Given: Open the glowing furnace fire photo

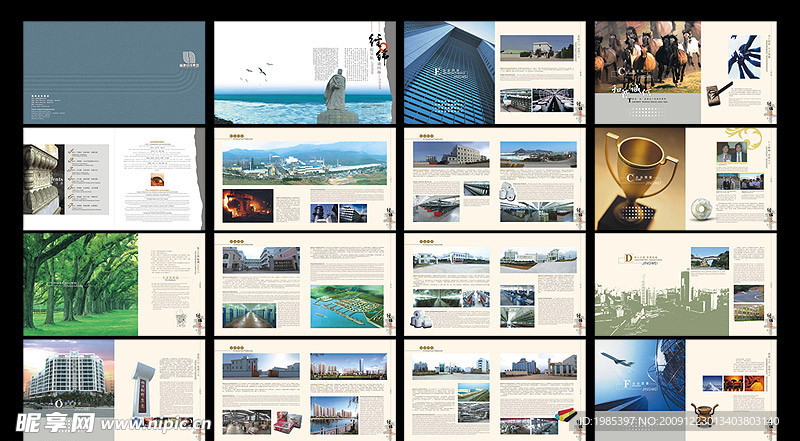Looking at the screenshot, I should click(246, 205).
